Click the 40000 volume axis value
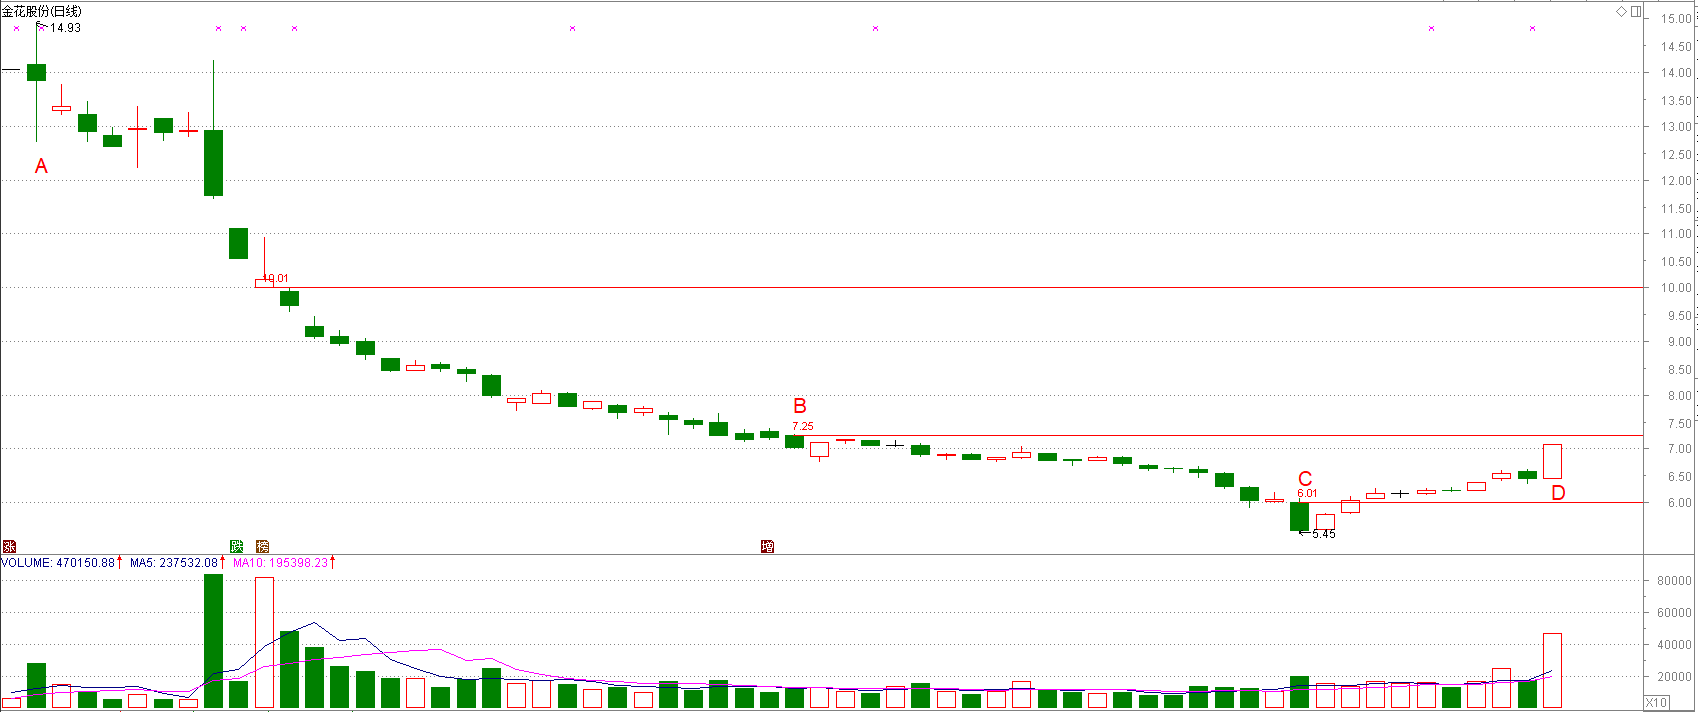 click(x=1675, y=645)
